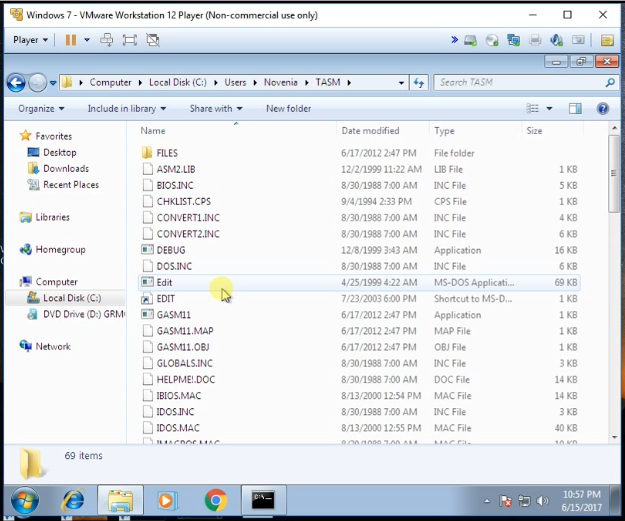Click the double chevron in VMware toolbar

point(454,39)
